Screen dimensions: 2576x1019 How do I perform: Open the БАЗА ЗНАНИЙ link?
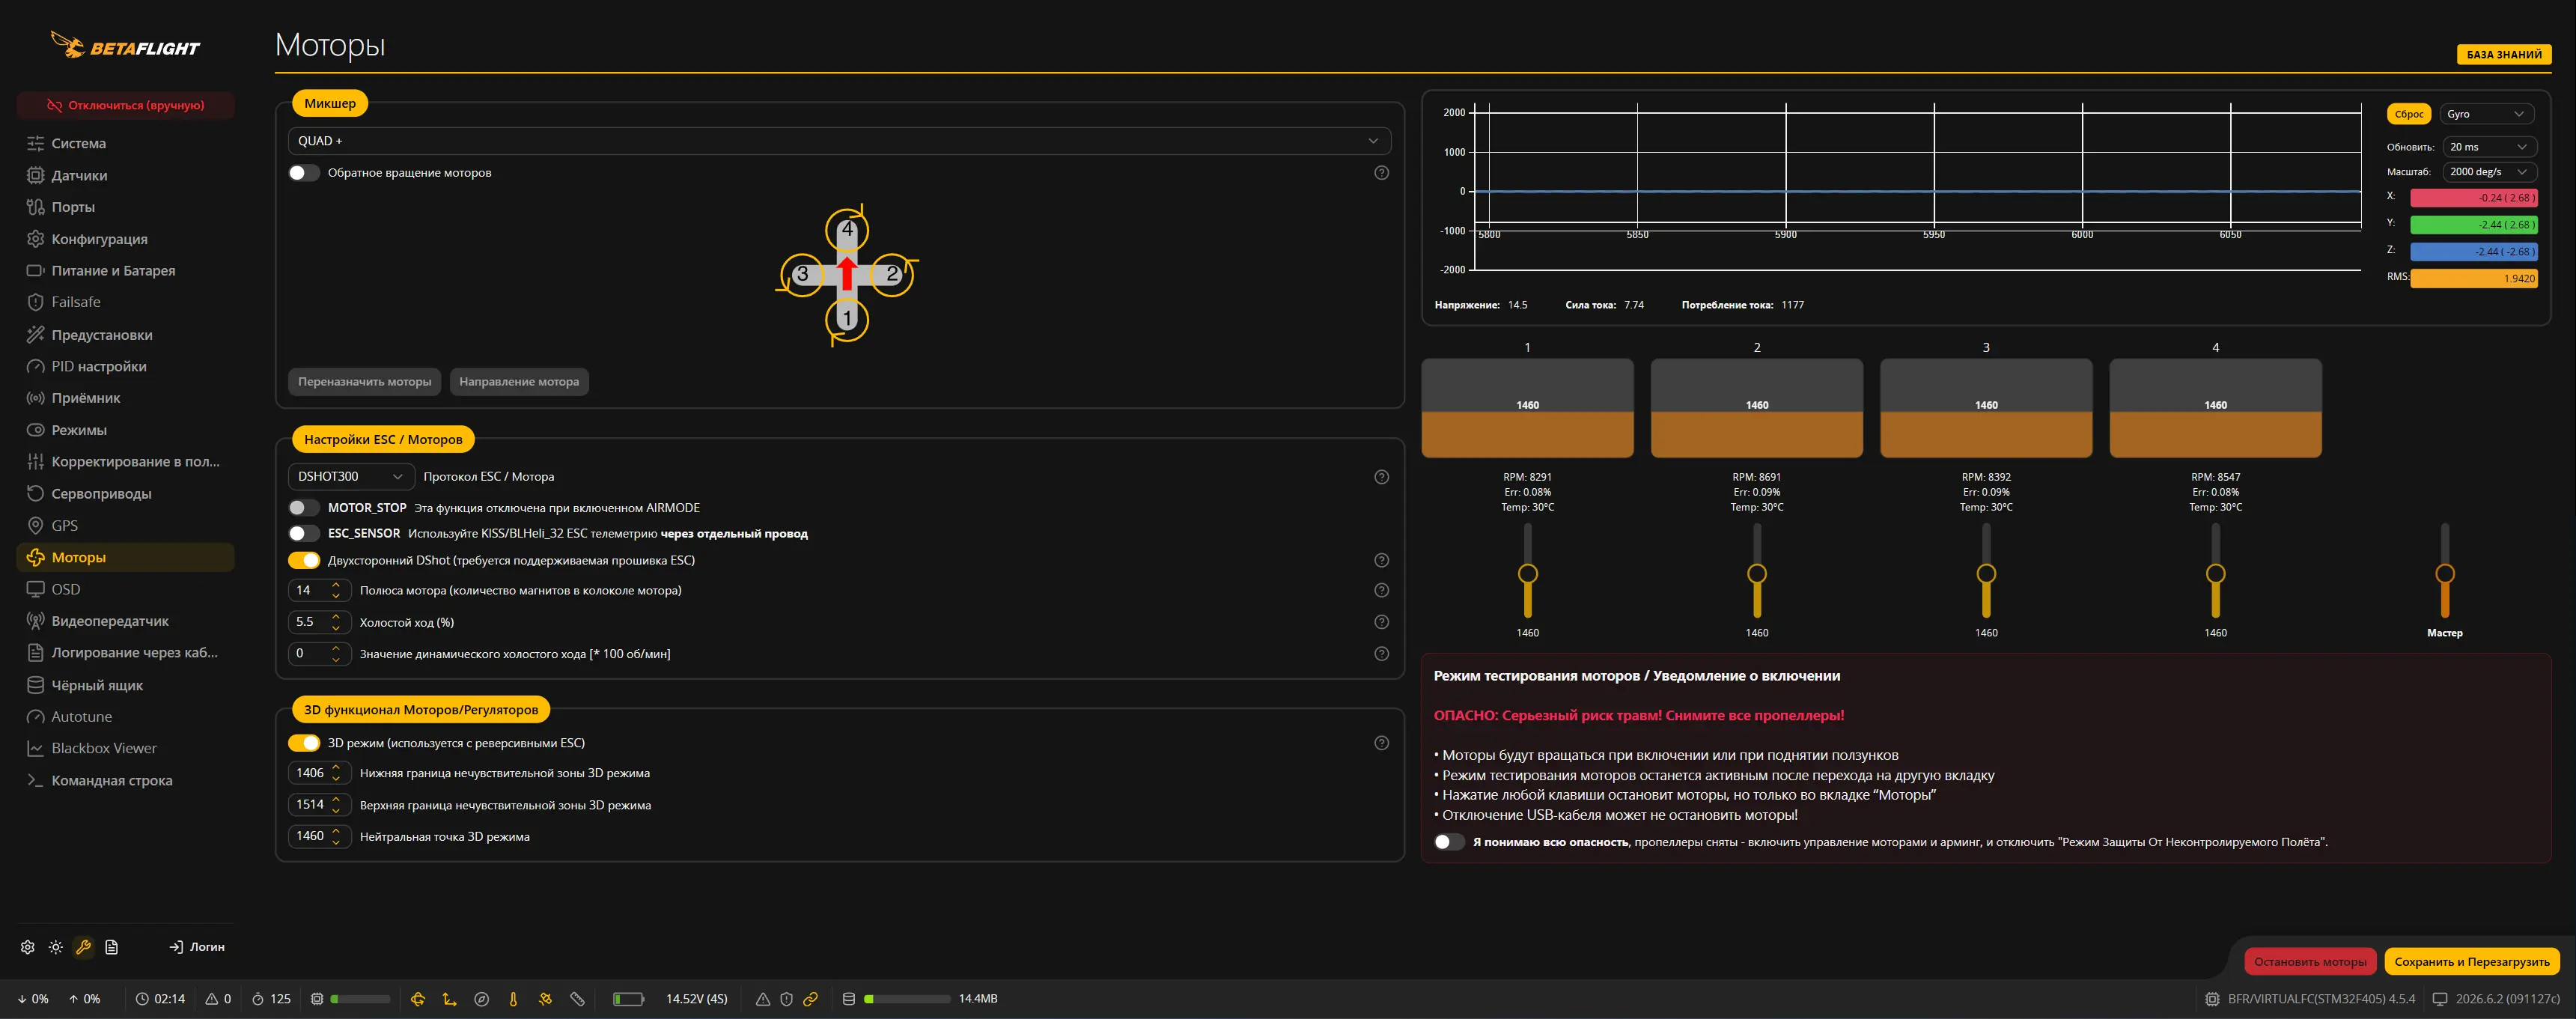[x=2503, y=55]
